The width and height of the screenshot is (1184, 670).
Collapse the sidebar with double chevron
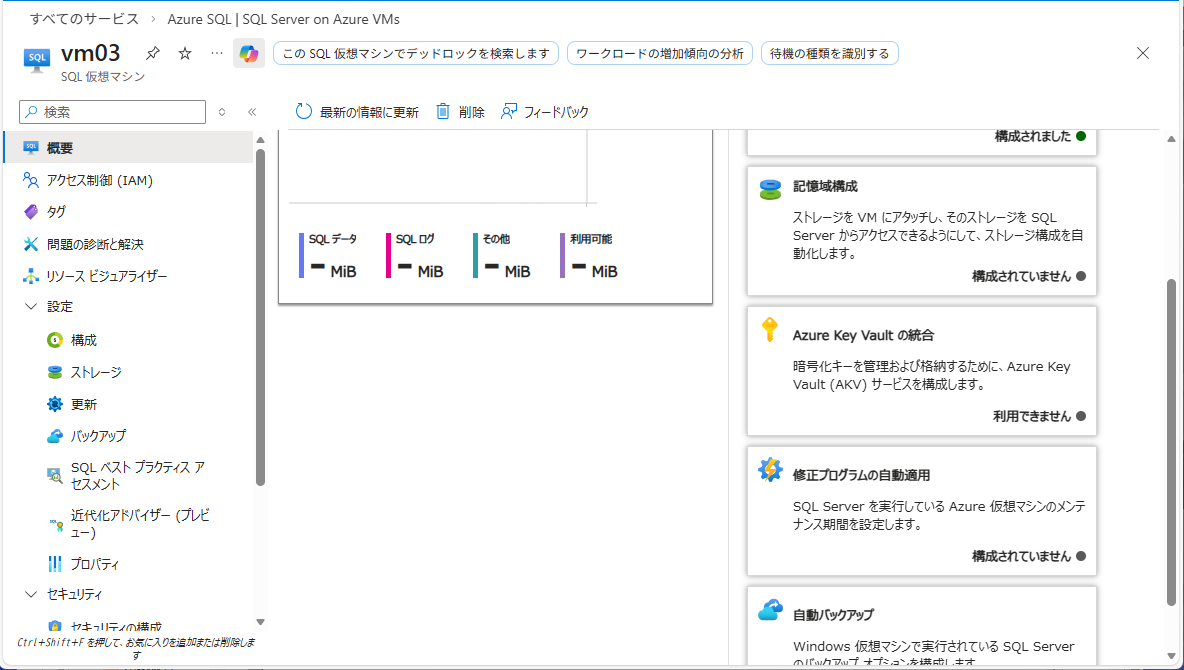252,112
